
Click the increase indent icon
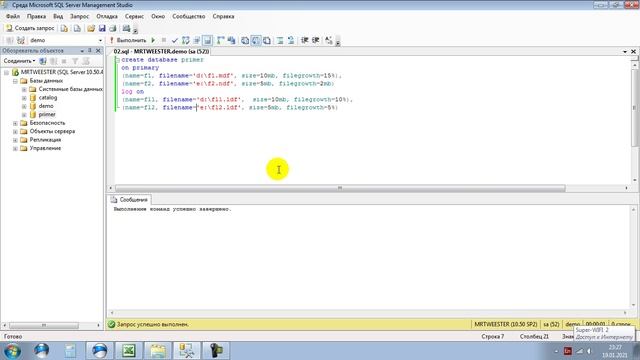(316, 40)
